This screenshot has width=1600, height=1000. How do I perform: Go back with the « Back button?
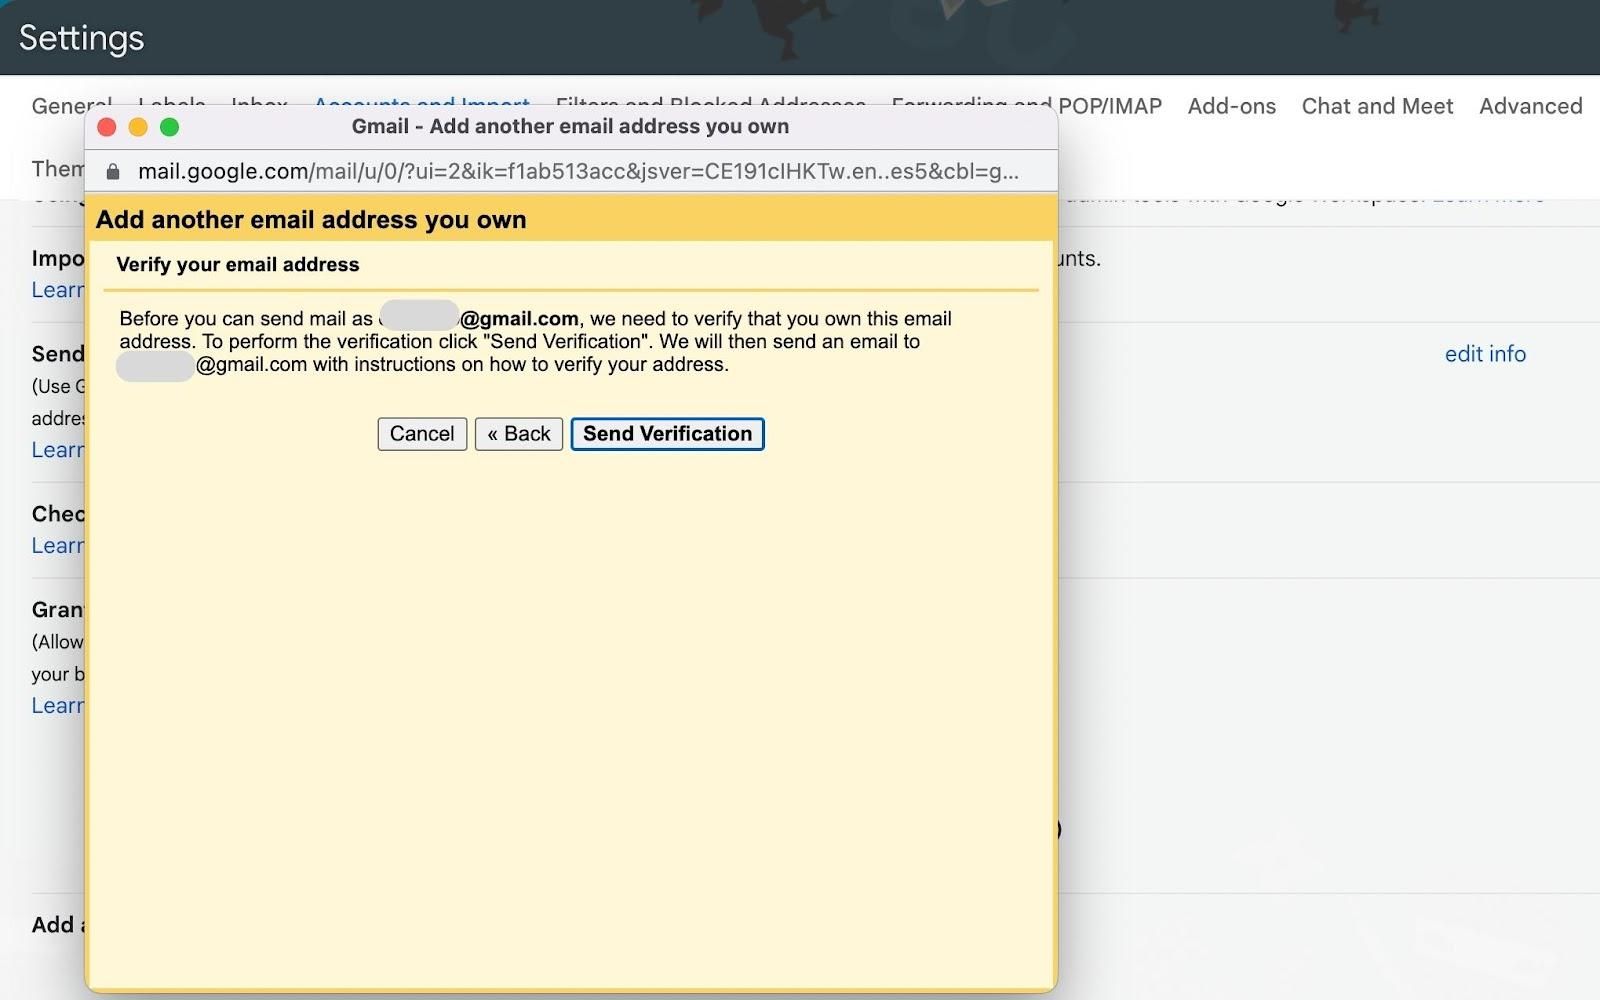[x=519, y=434]
